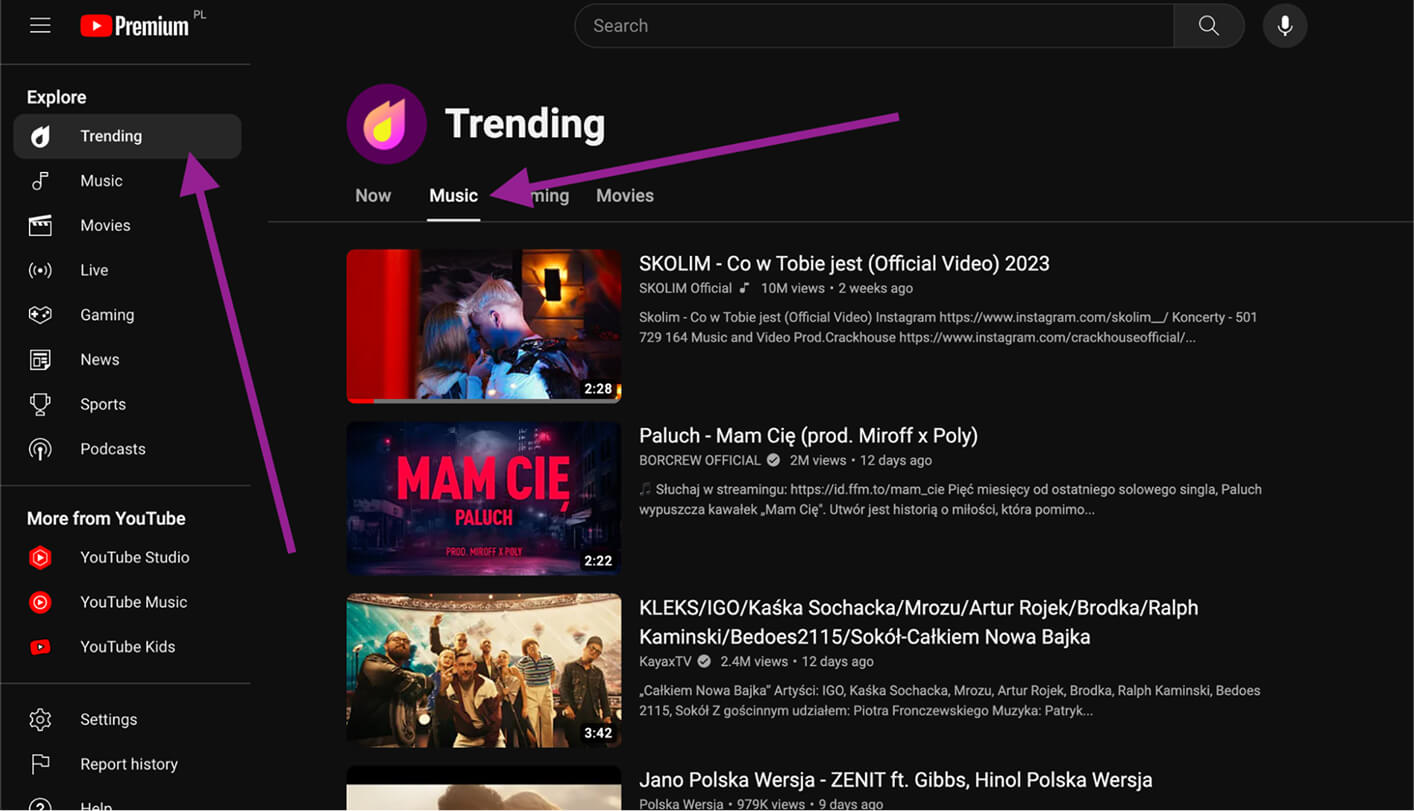Click the description starting 'Całkiem Nowa Bajka Artyści'

950,701
